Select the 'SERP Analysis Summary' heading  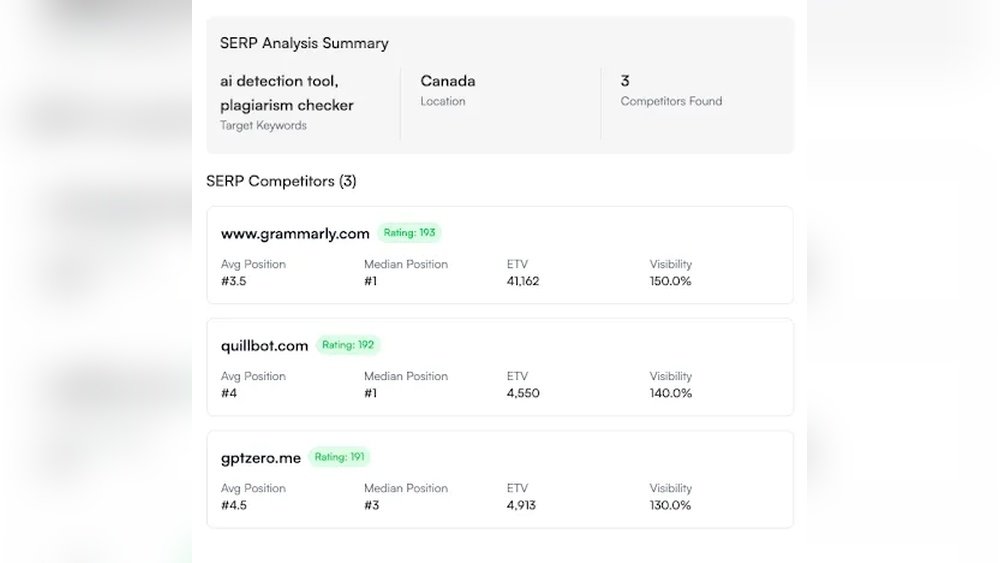point(304,43)
